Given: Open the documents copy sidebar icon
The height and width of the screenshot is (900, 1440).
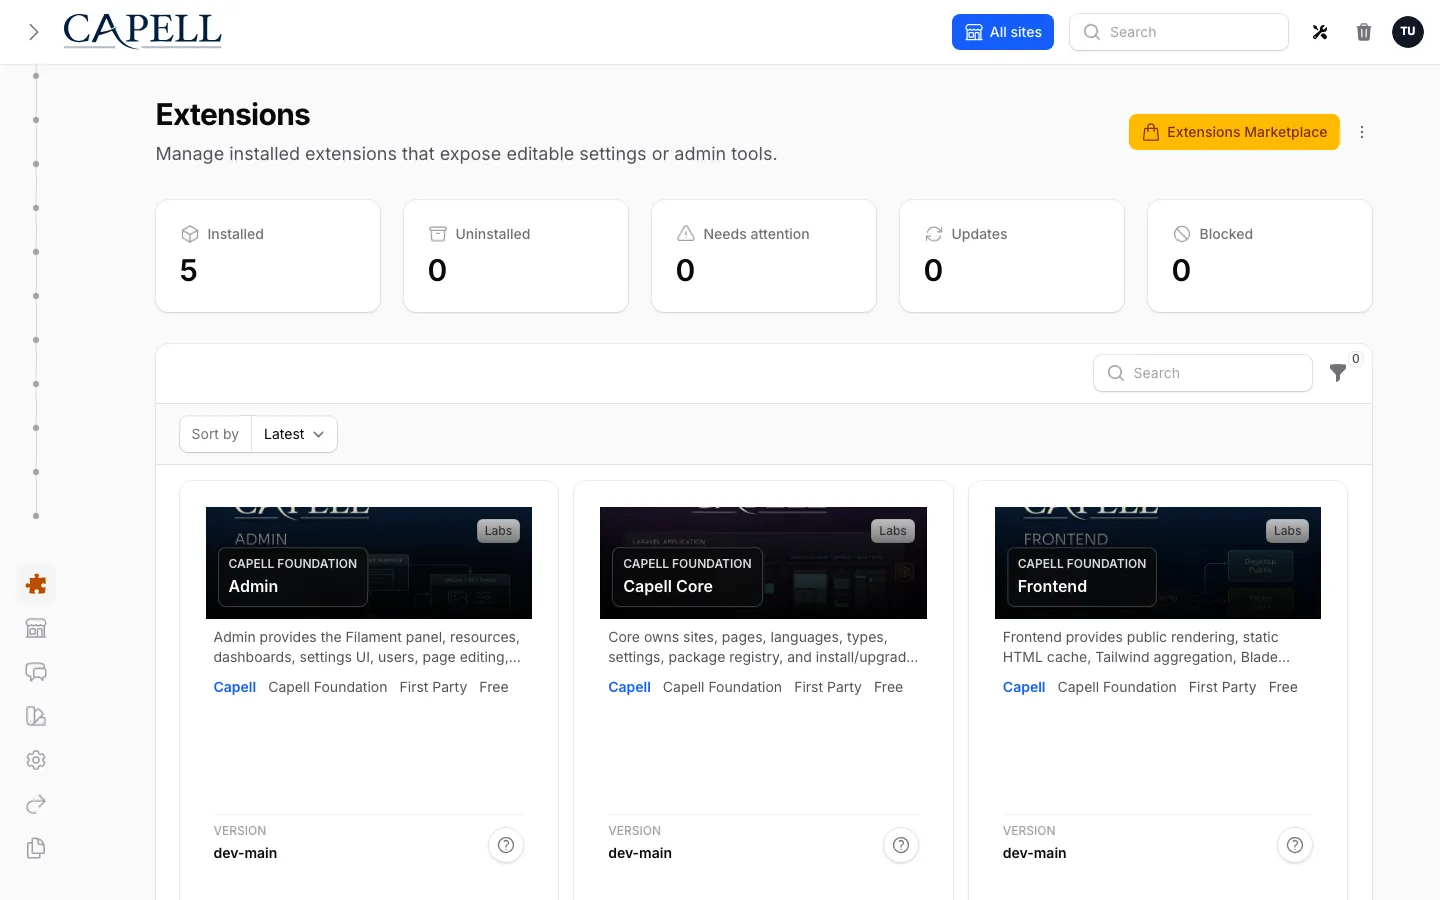Looking at the screenshot, I should tap(36, 848).
